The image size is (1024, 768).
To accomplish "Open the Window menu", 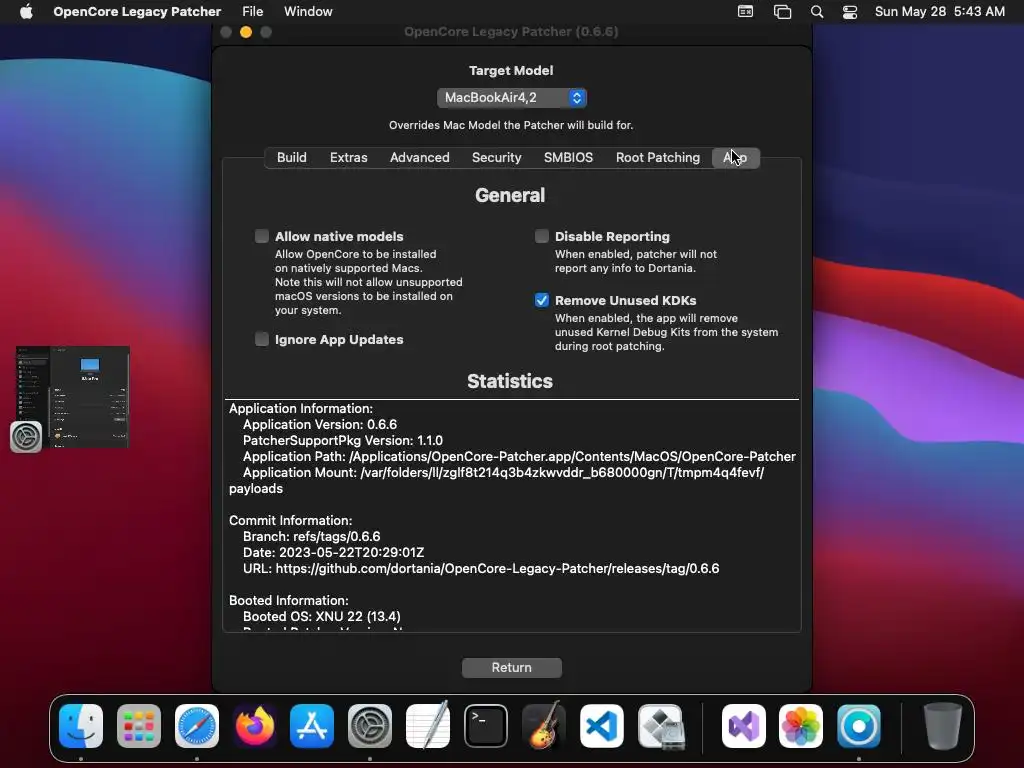I will 308,11.
